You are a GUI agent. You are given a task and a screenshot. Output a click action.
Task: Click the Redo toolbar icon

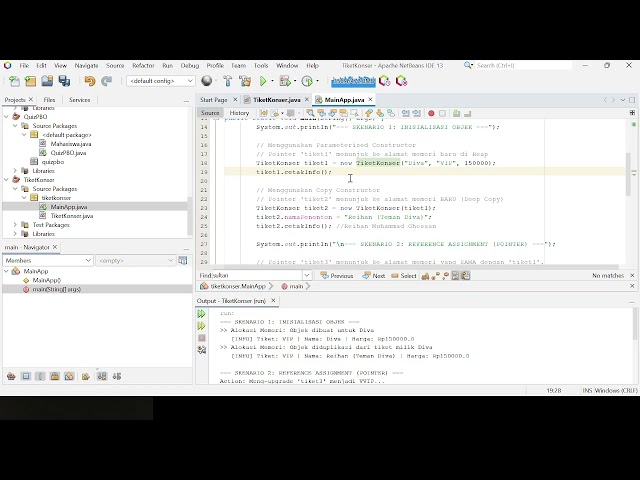[107, 81]
